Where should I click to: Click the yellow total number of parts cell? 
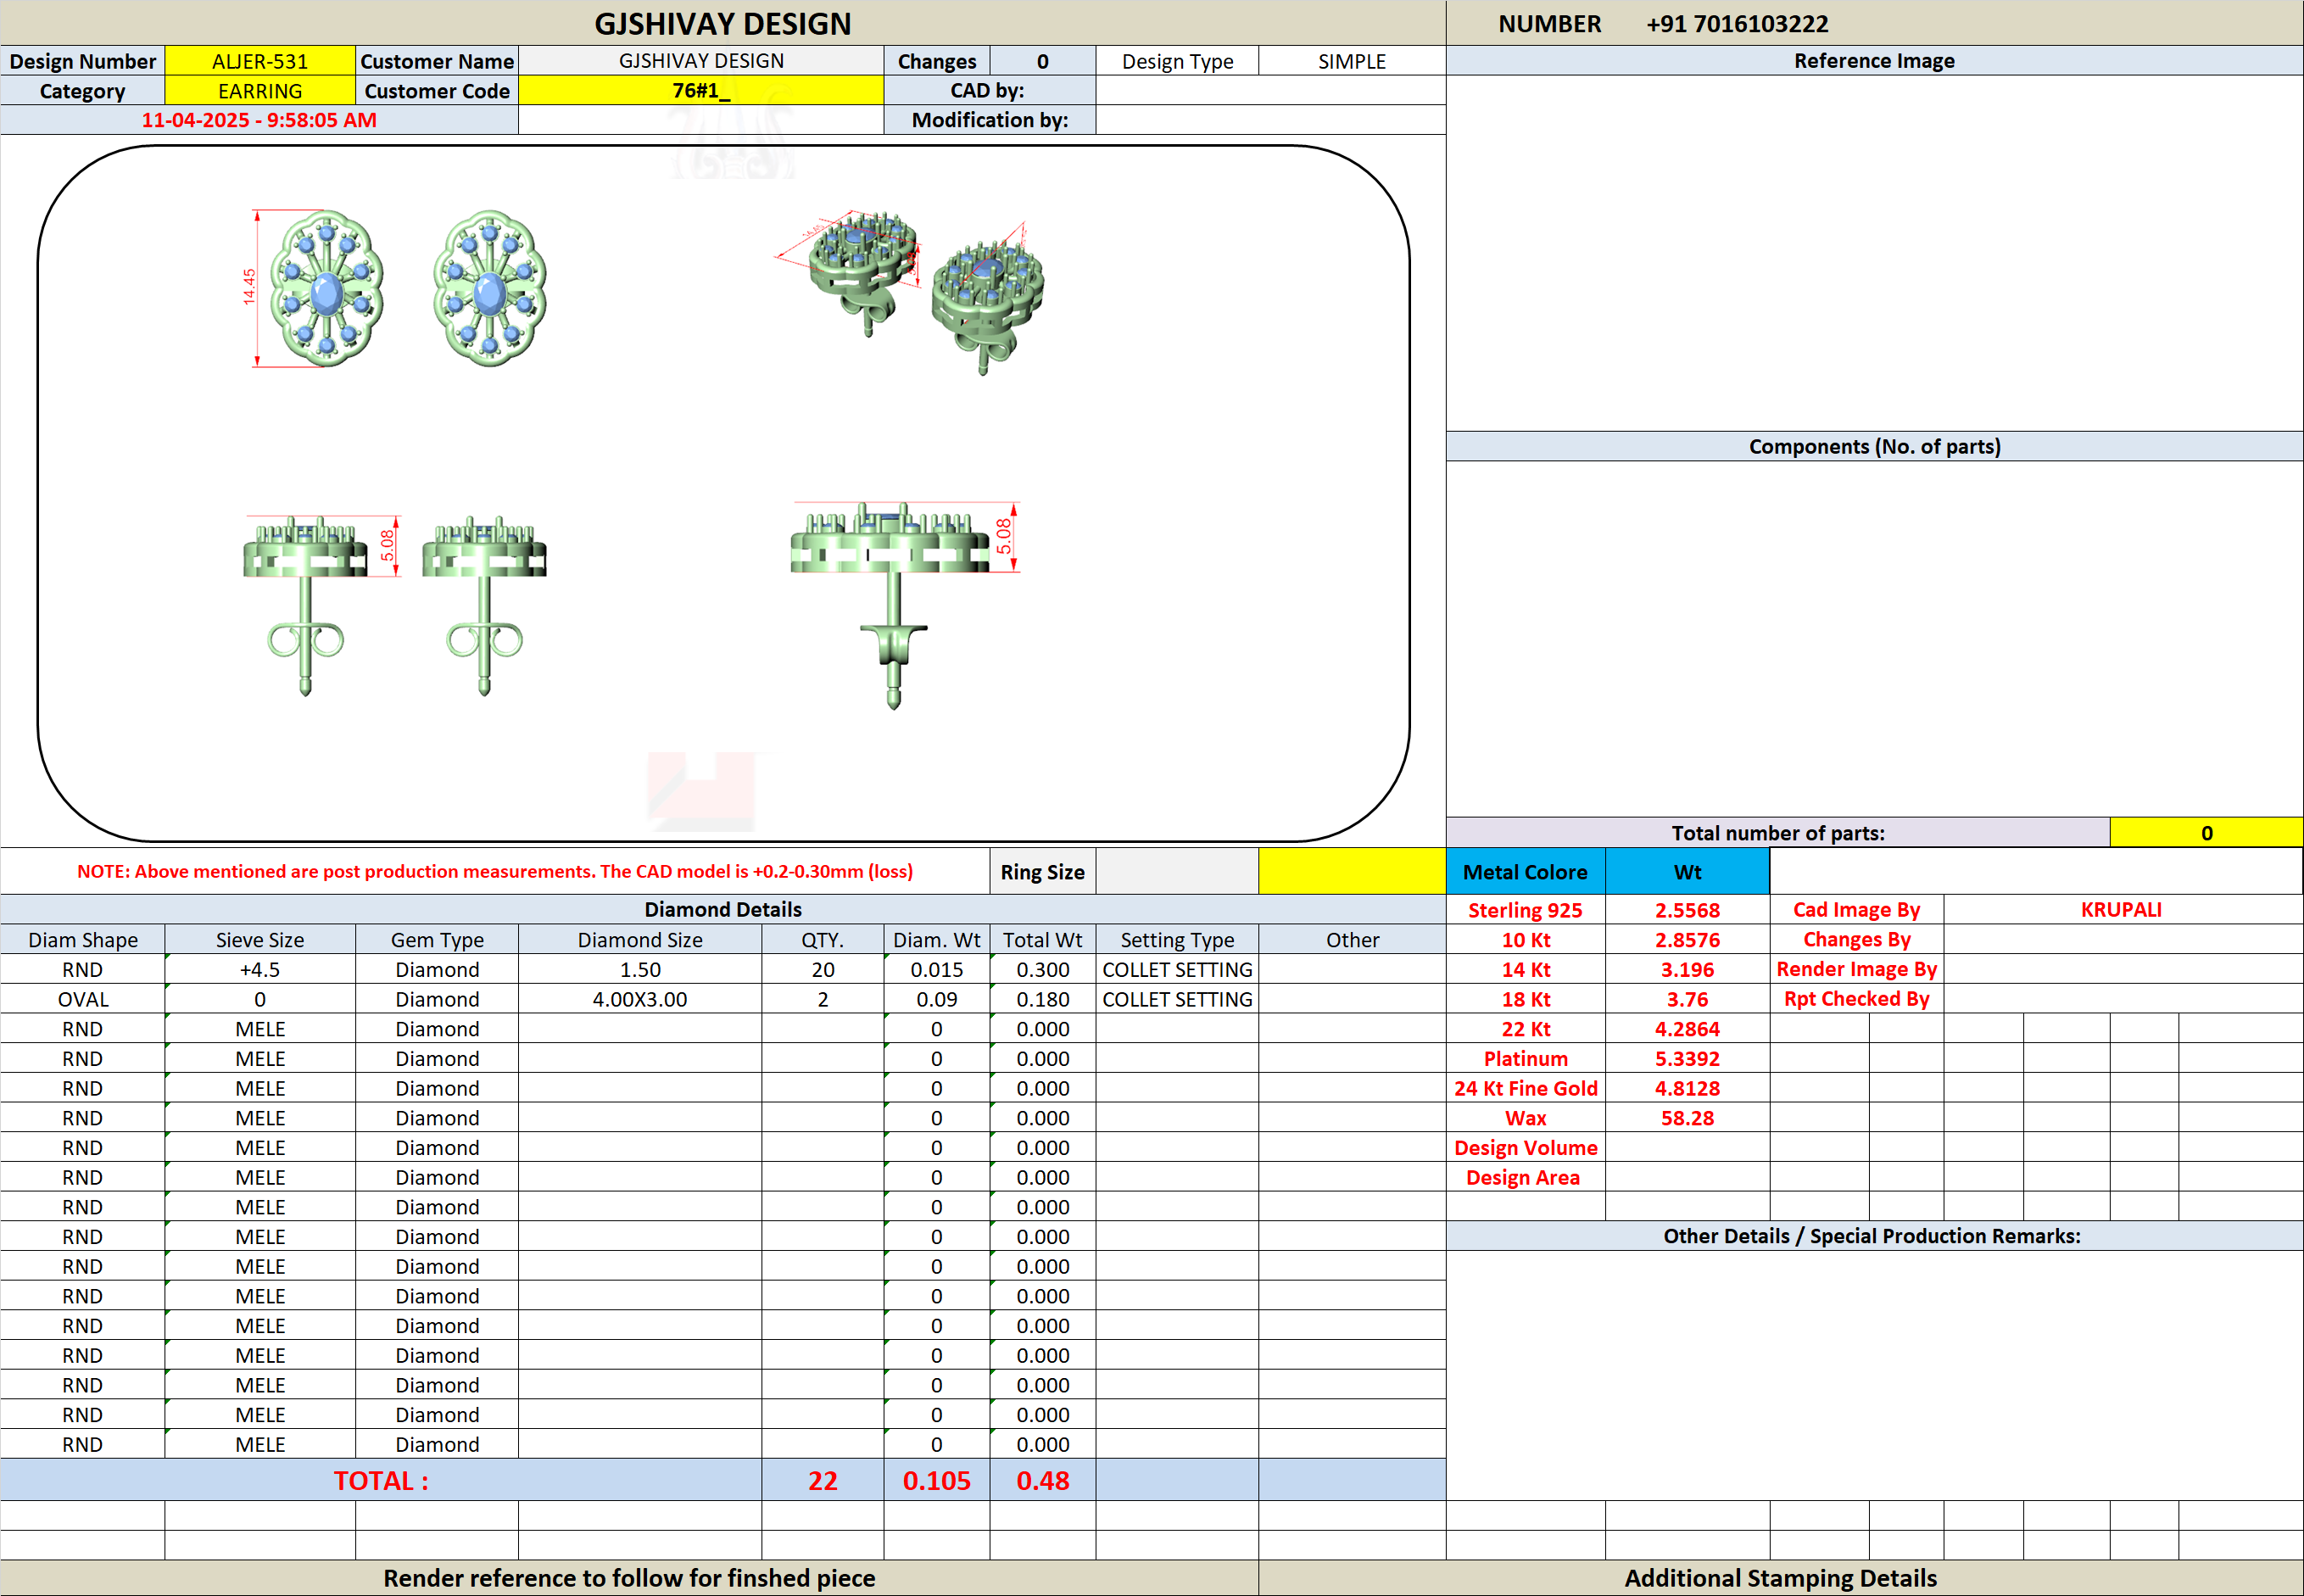pyautogui.click(x=2206, y=833)
